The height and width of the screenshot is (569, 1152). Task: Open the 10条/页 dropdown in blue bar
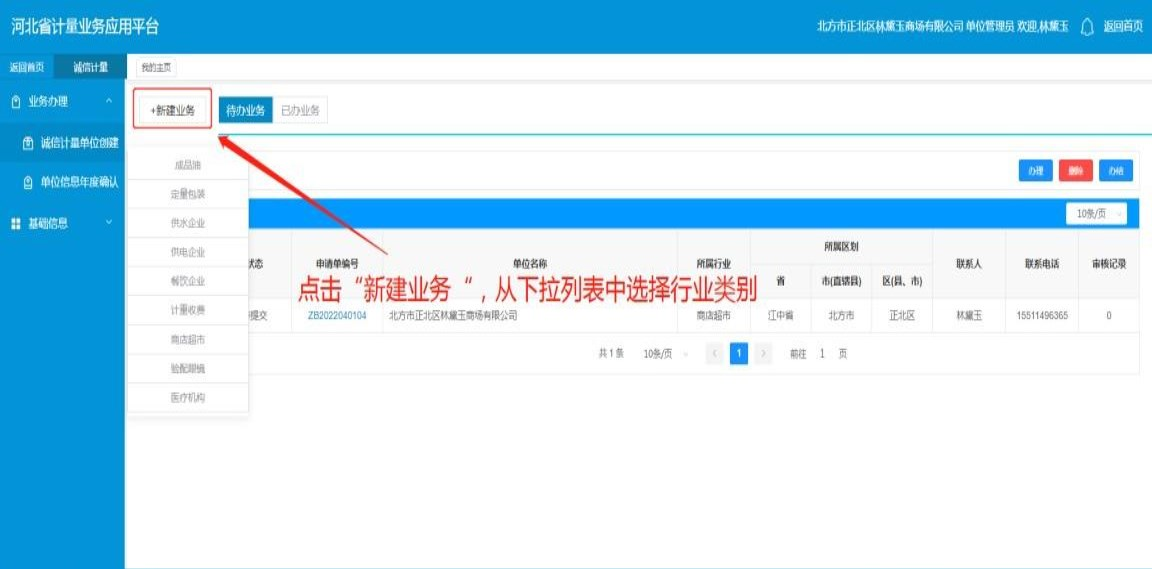point(1096,214)
